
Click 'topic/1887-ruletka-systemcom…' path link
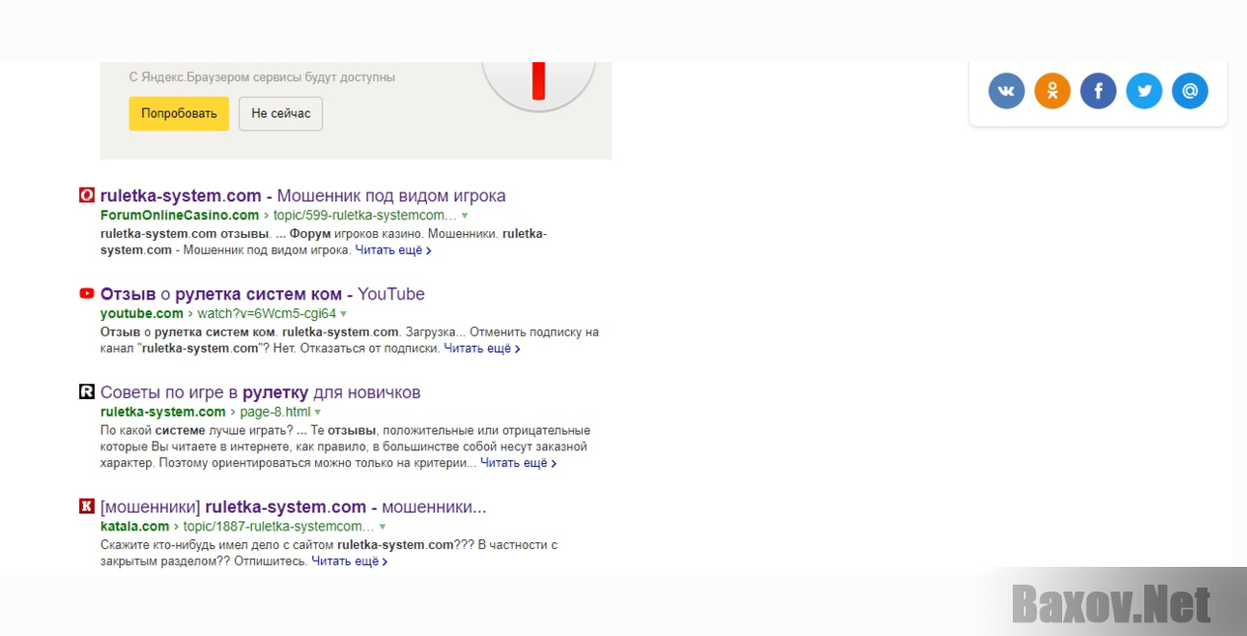pyautogui.click(x=279, y=526)
